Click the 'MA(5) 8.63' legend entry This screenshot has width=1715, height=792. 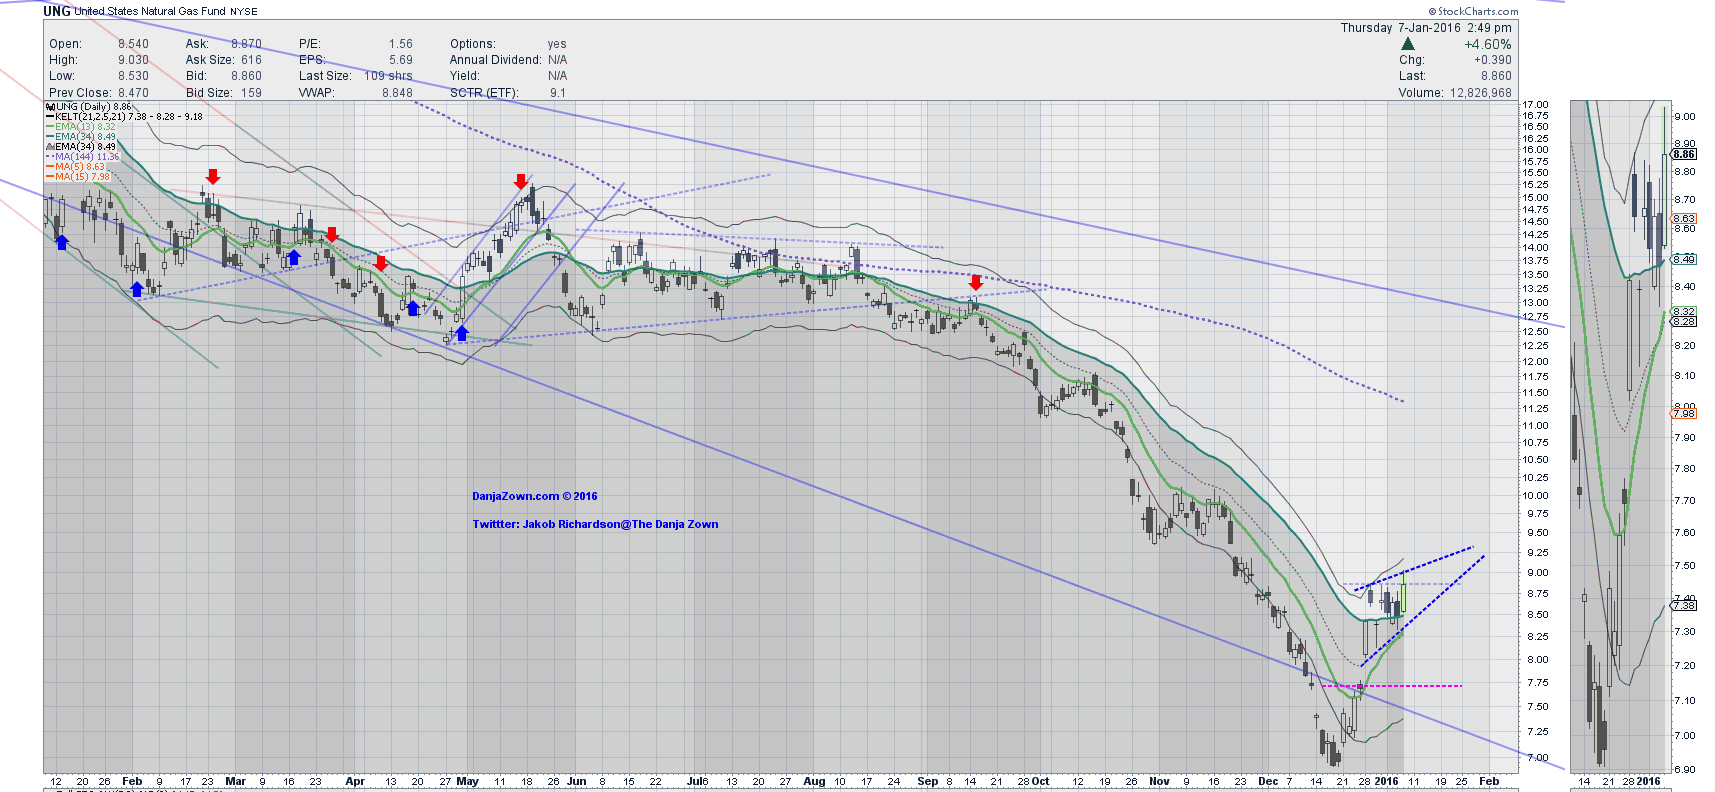coord(76,167)
